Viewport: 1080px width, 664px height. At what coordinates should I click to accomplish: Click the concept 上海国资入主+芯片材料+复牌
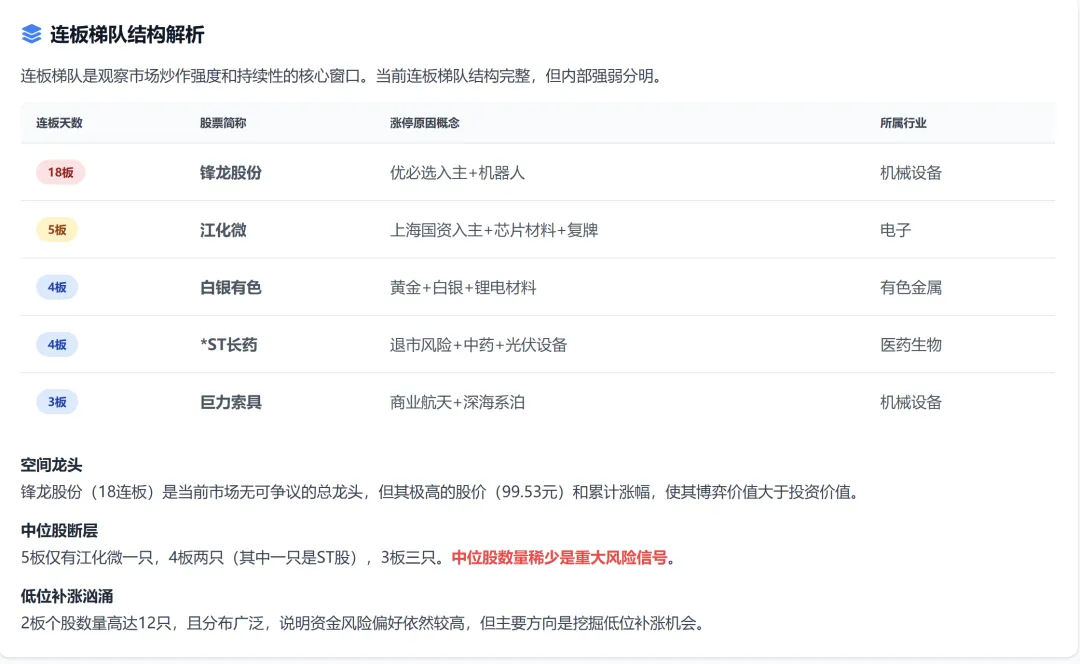[x=494, y=229]
